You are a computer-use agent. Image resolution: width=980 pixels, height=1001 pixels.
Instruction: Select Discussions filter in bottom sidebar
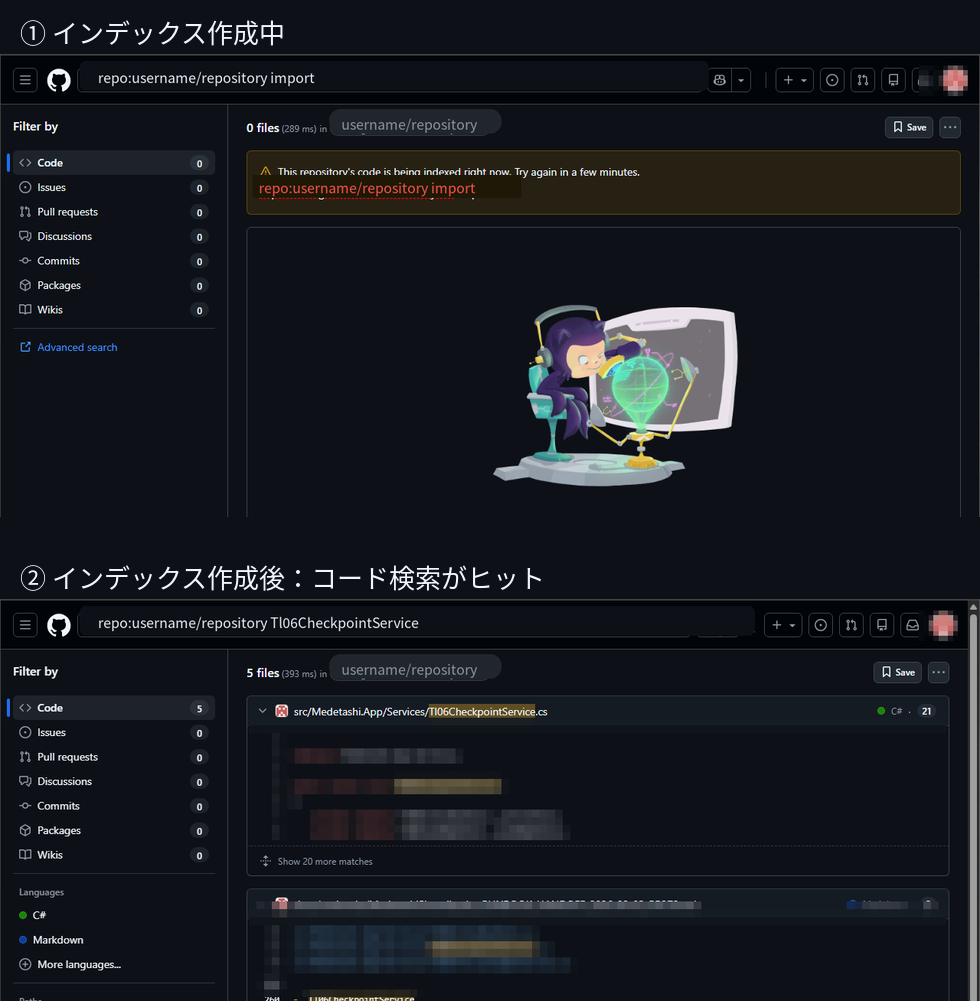pyautogui.click(x=114, y=781)
